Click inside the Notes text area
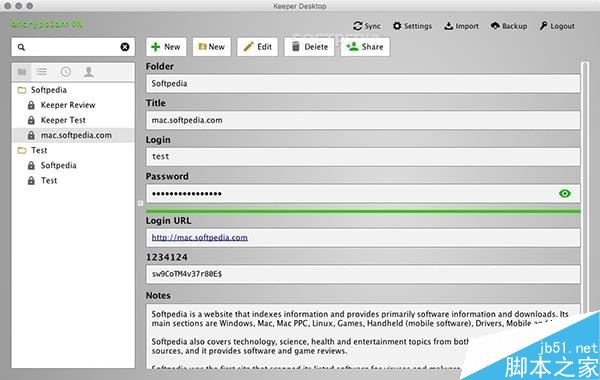 [363, 337]
